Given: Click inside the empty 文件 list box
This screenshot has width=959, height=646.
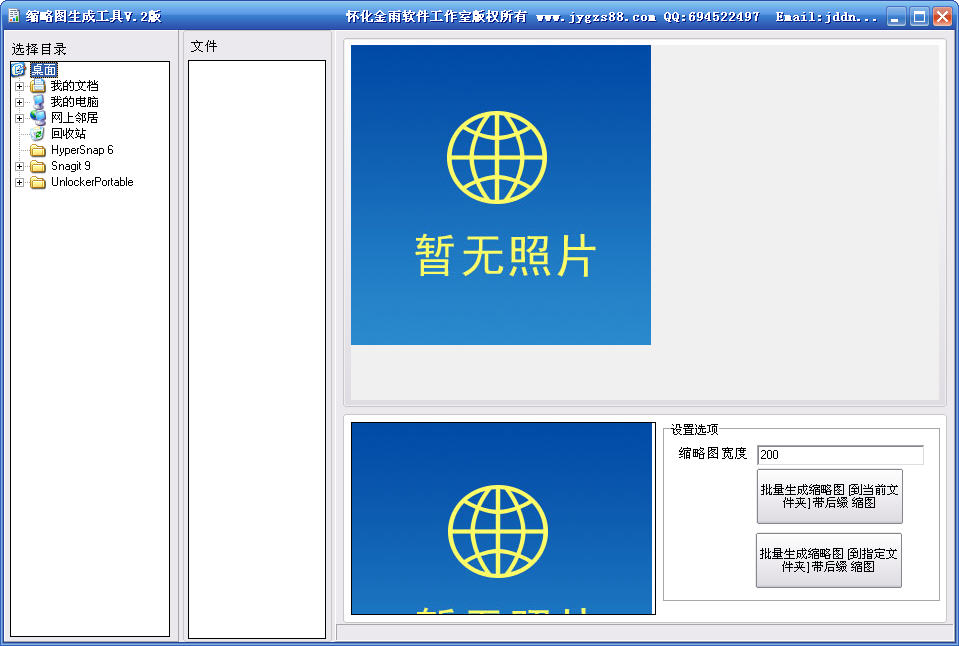Looking at the screenshot, I should tap(257, 349).
